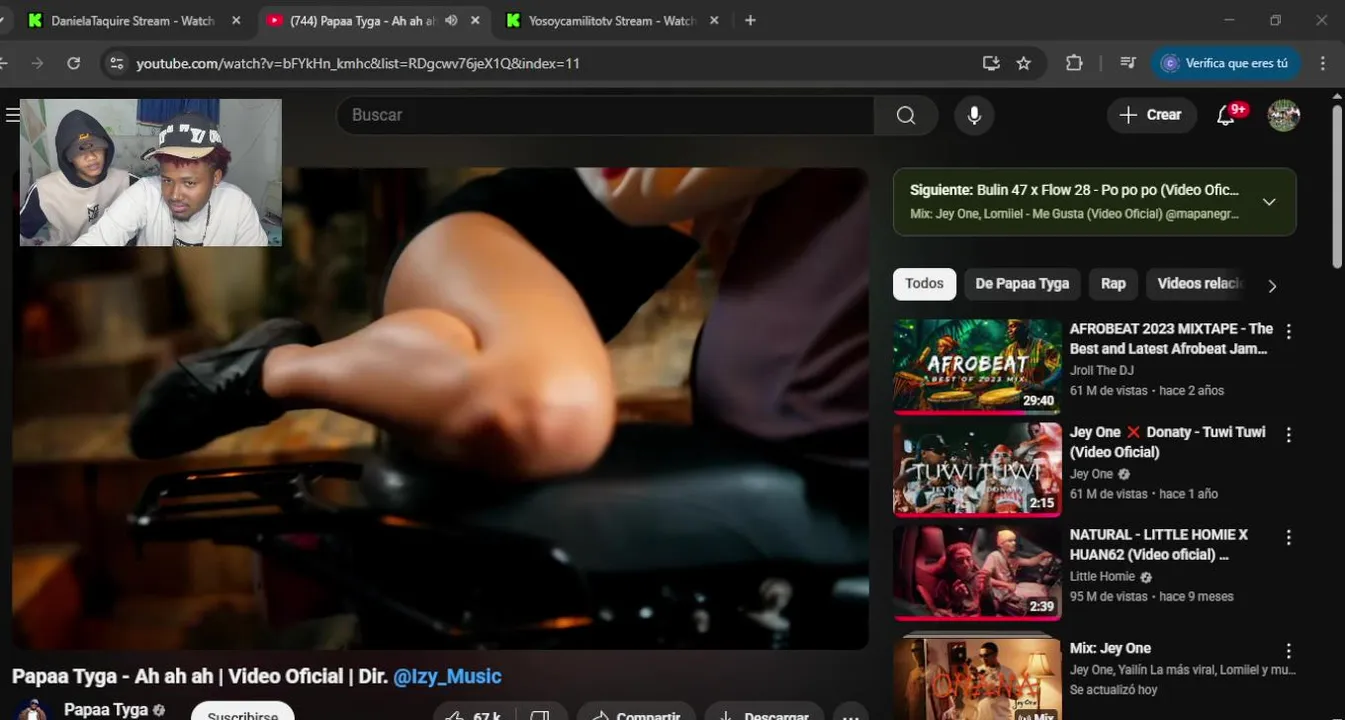This screenshot has height=720, width=1345.
Task: Install app icon in the address bar
Action: point(991,63)
